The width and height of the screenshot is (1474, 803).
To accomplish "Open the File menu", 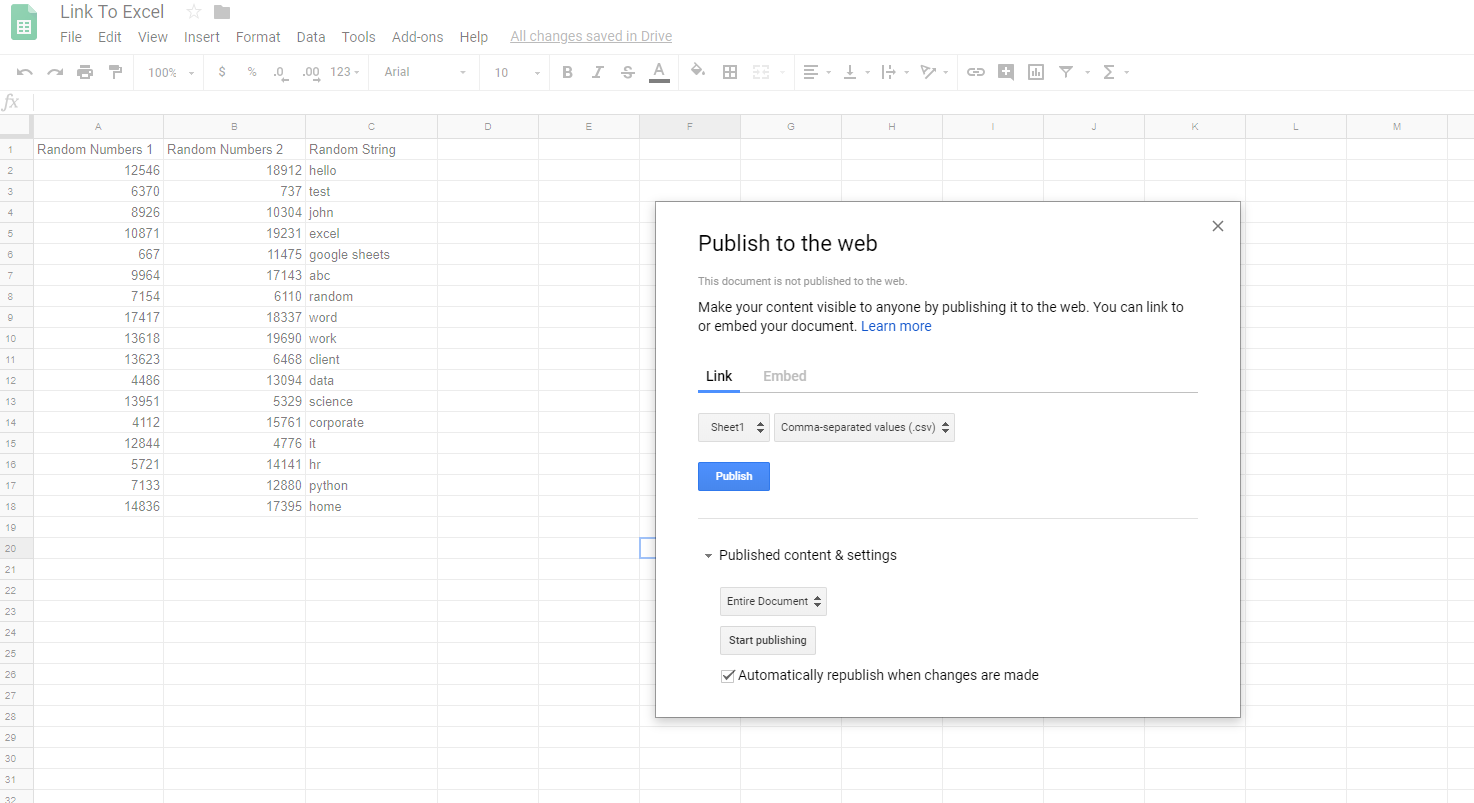I will (x=71, y=37).
